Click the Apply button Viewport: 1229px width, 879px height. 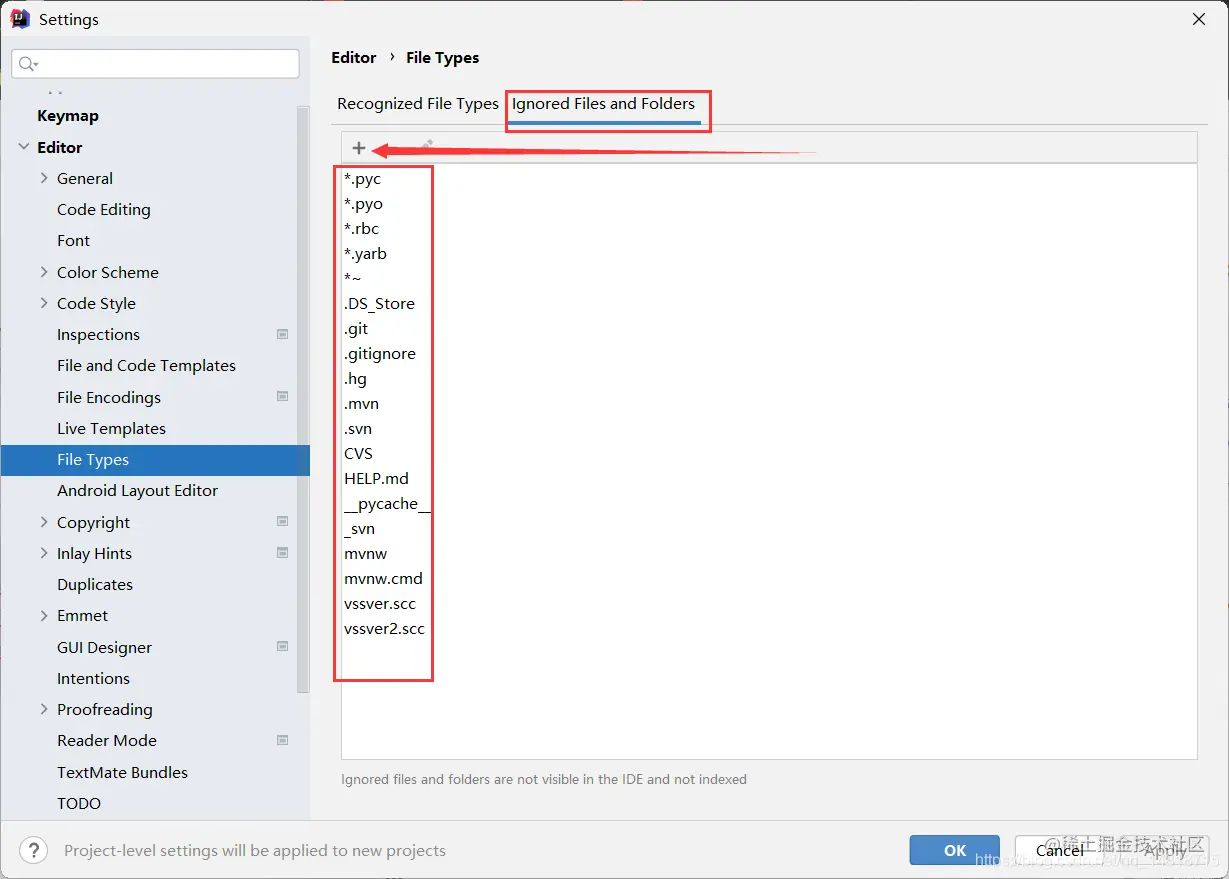point(1164,850)
